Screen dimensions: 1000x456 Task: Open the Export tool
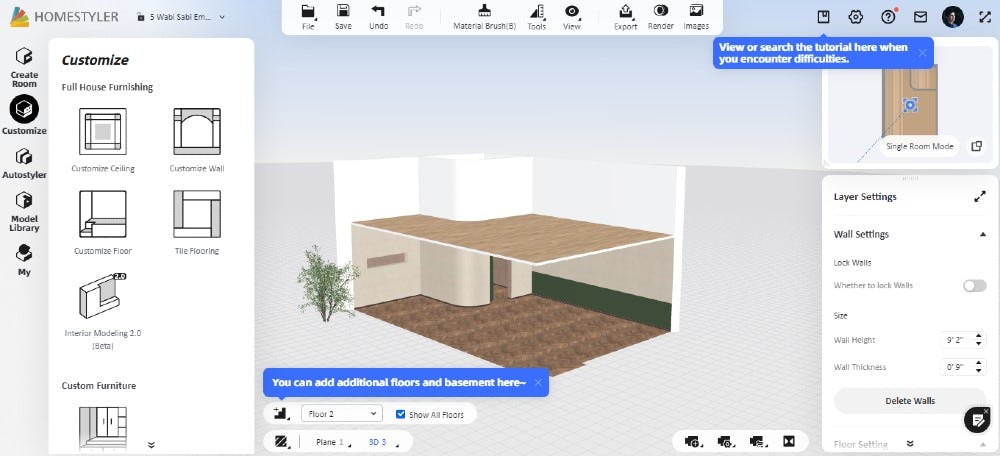click(x=625, y=16)
